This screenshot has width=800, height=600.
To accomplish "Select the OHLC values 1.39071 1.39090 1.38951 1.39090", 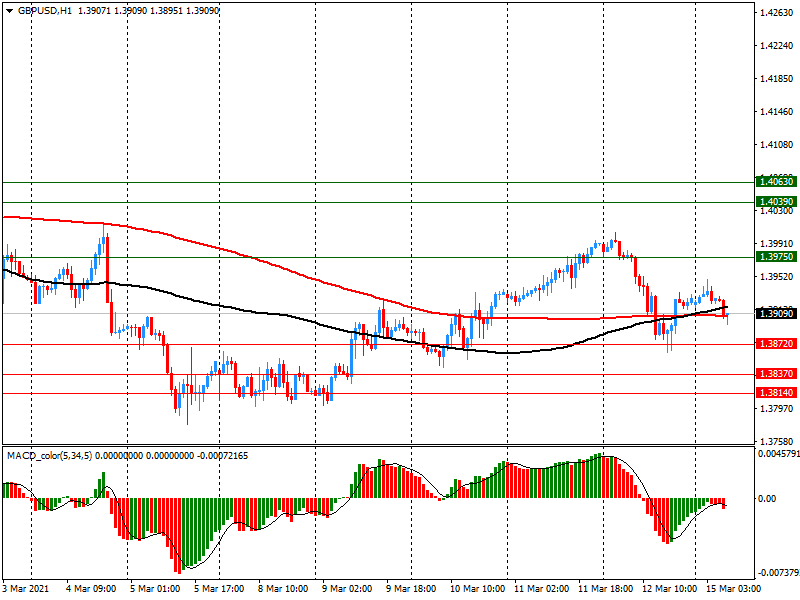I will 148,11.
